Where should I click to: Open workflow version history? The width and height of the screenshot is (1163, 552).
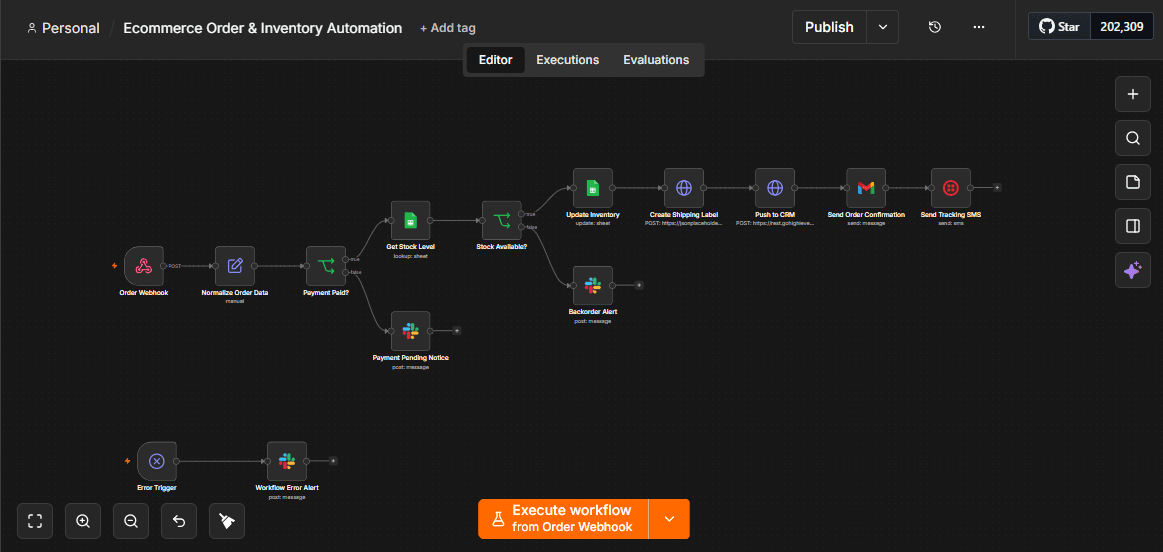[x=935, y=27]
